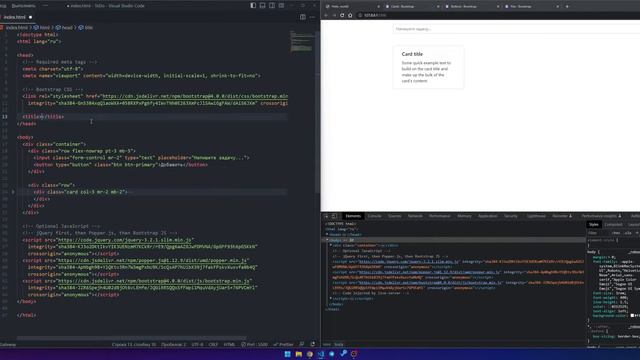Open the popper.min.js script URL in editor
The width and height of the screenshot is (640, 360).
(x=153, y=260)
